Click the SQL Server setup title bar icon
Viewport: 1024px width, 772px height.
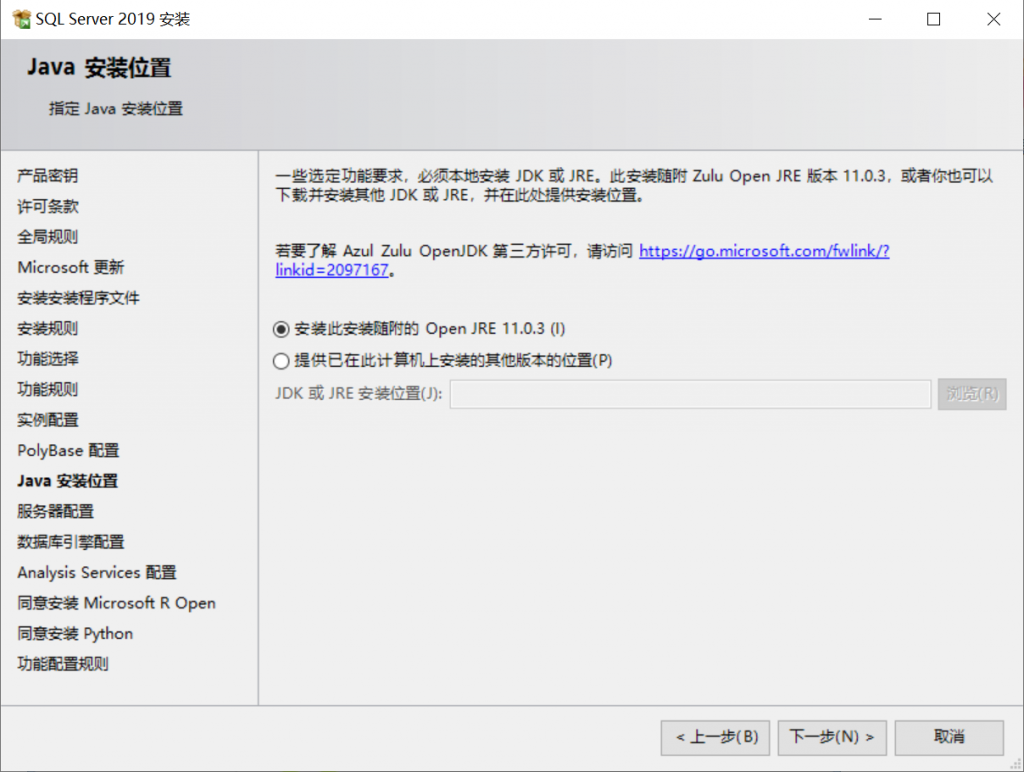[x=20, y=19]
